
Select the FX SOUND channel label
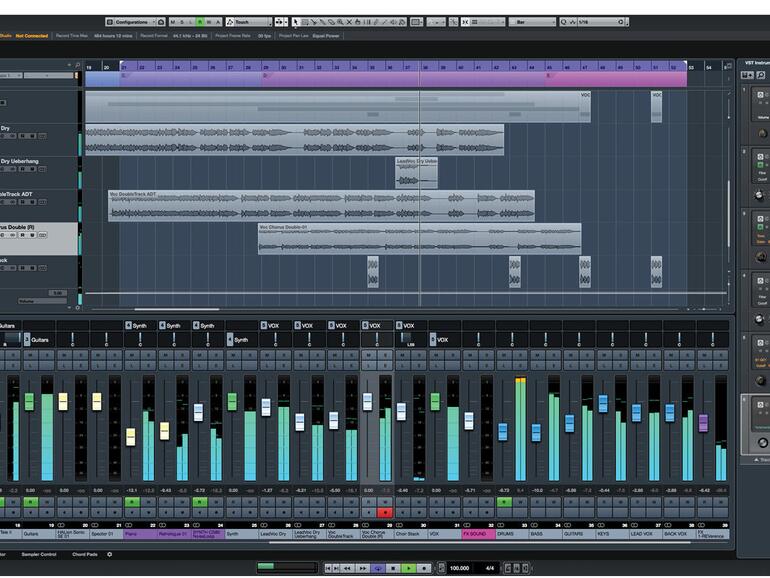pyautogui.click(x=478, y=534)
